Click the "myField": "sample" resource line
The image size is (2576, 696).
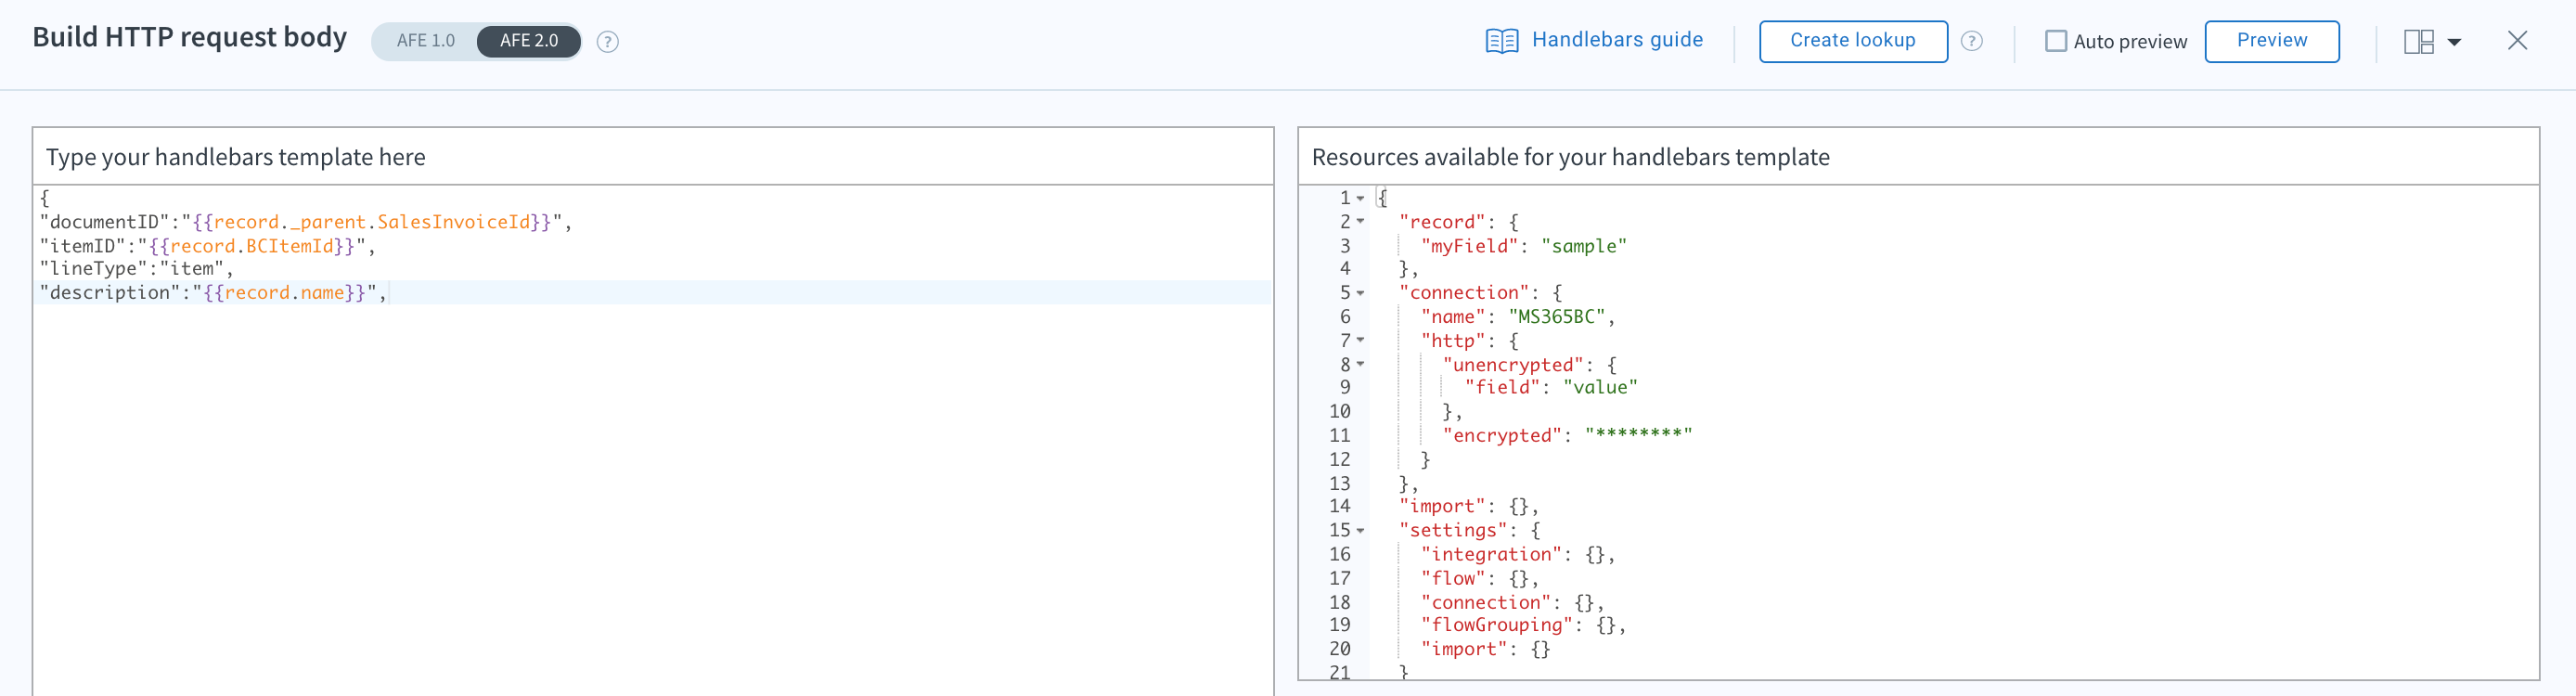pos(1524,245)
